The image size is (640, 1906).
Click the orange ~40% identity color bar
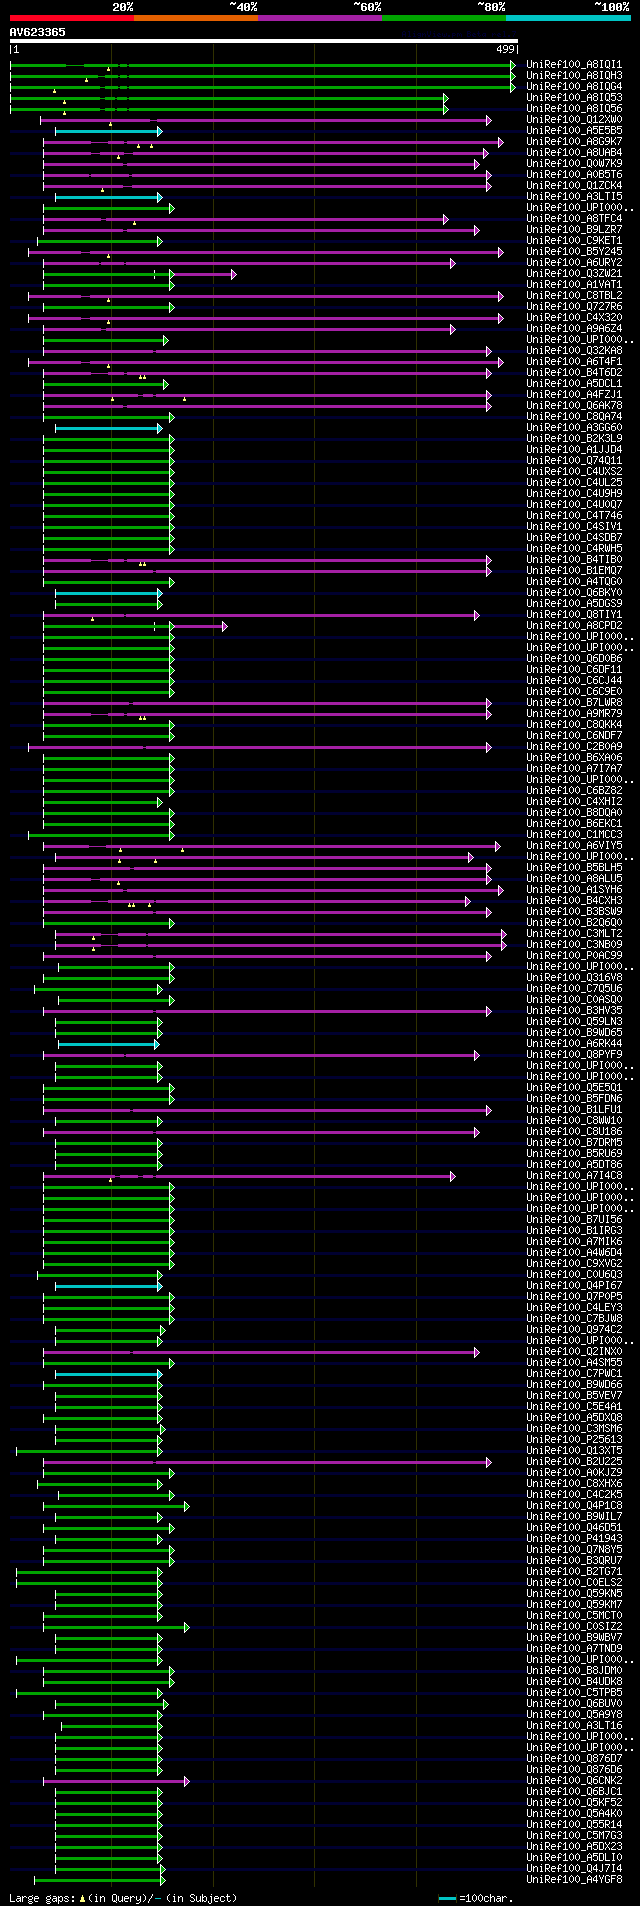195,18
